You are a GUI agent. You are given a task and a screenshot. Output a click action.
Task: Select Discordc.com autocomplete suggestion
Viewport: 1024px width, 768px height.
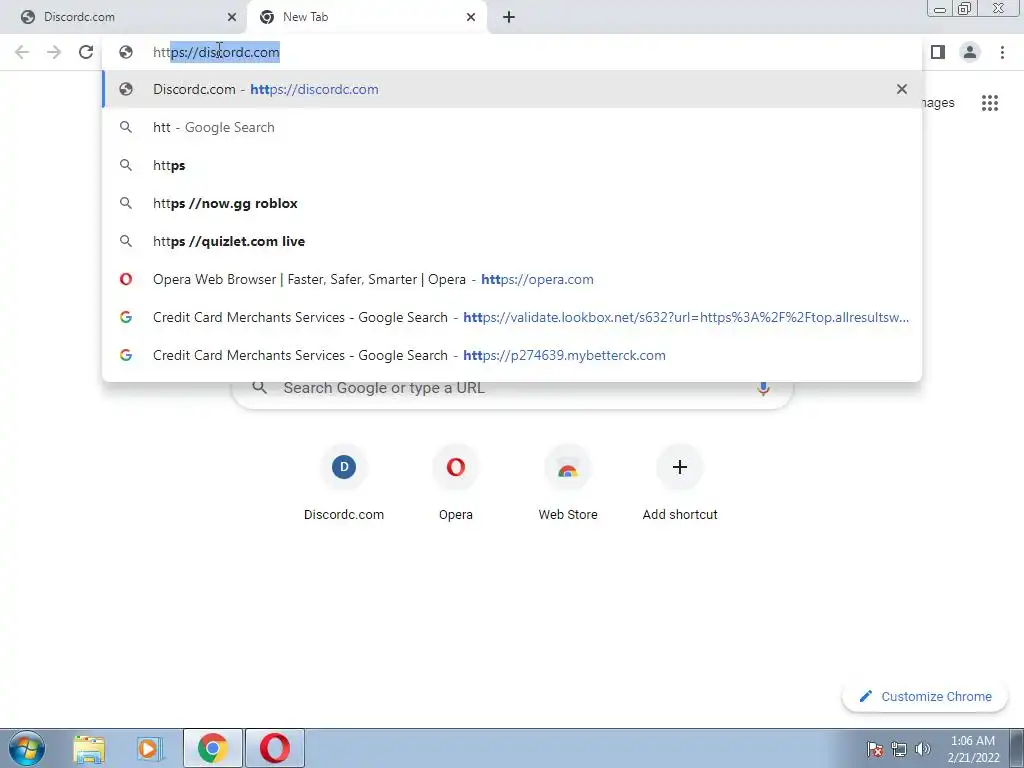512,89
